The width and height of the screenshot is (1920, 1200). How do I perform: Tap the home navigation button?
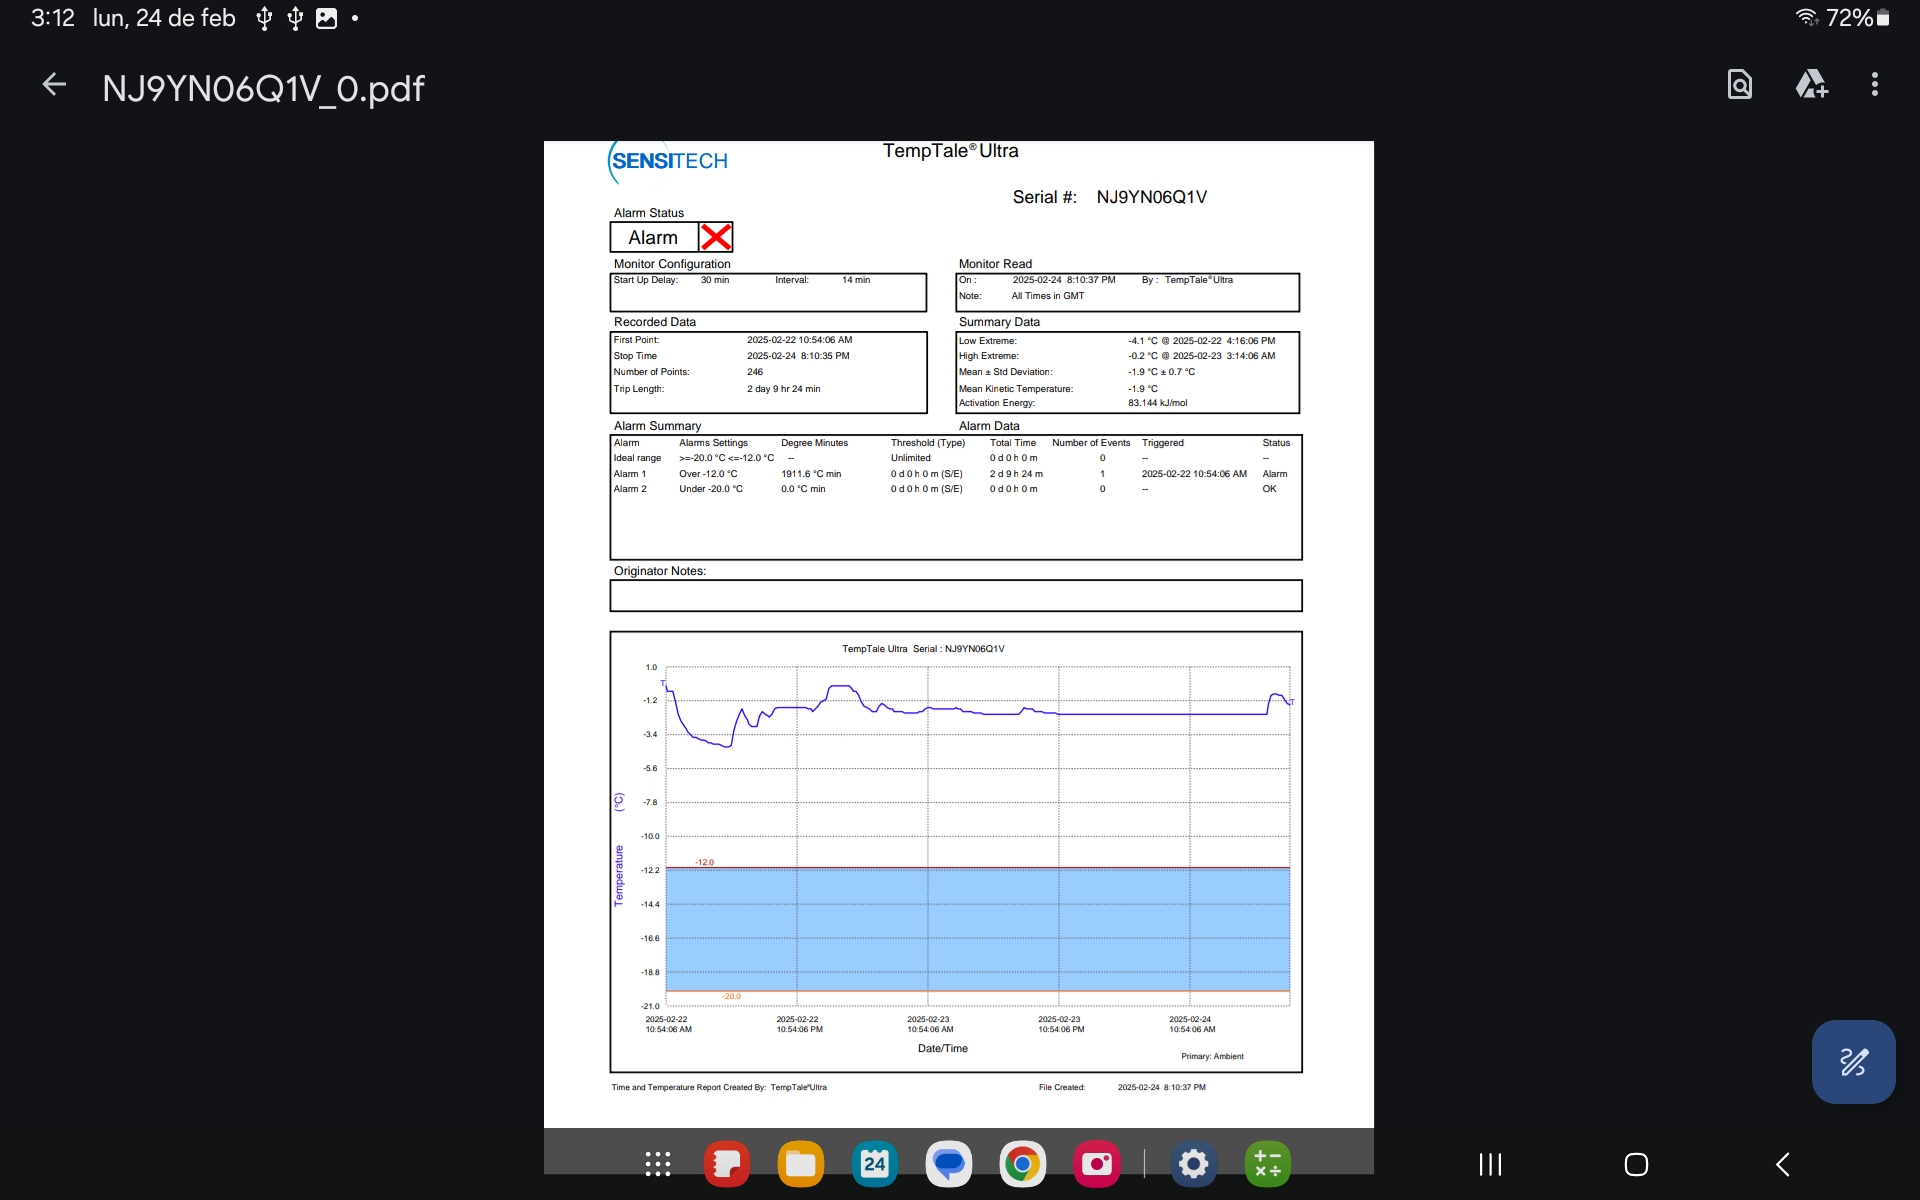(1636, 1164)
